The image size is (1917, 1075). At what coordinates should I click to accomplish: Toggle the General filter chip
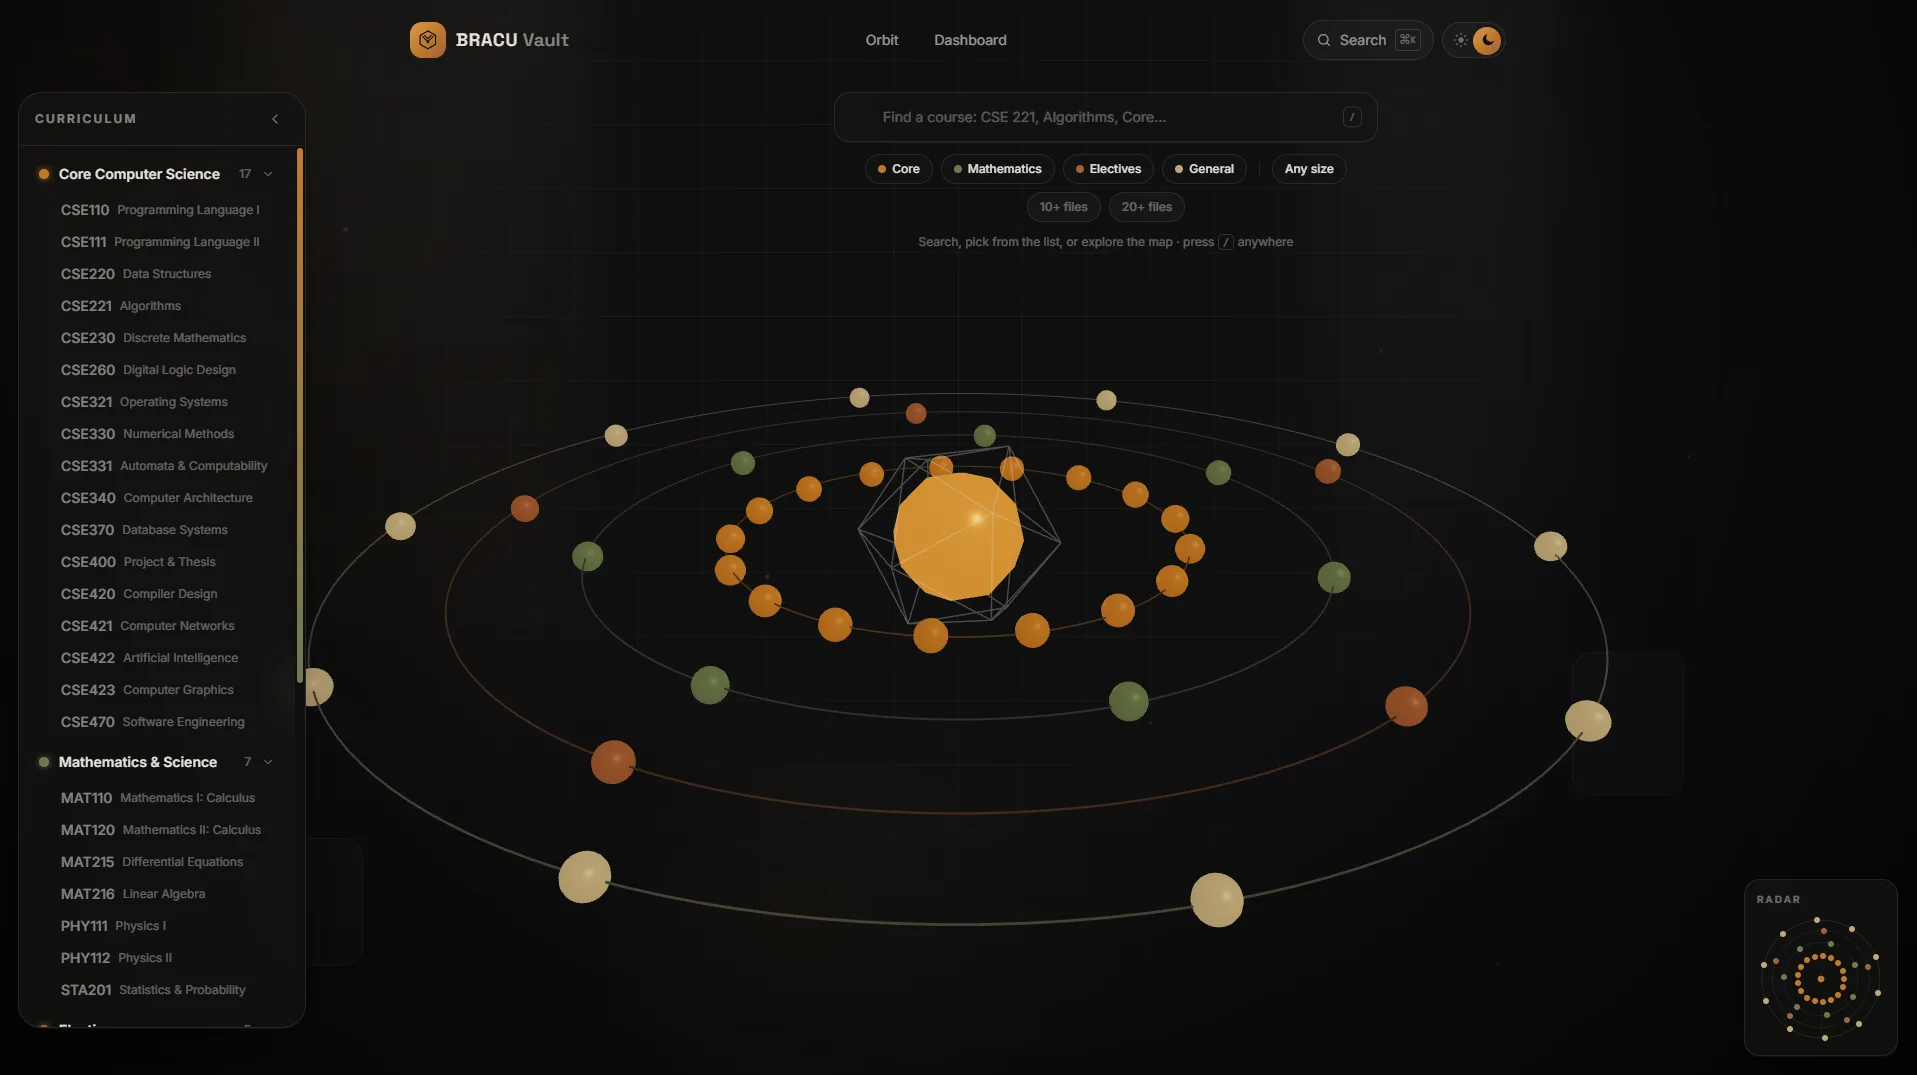click(x=1204, y=169)
